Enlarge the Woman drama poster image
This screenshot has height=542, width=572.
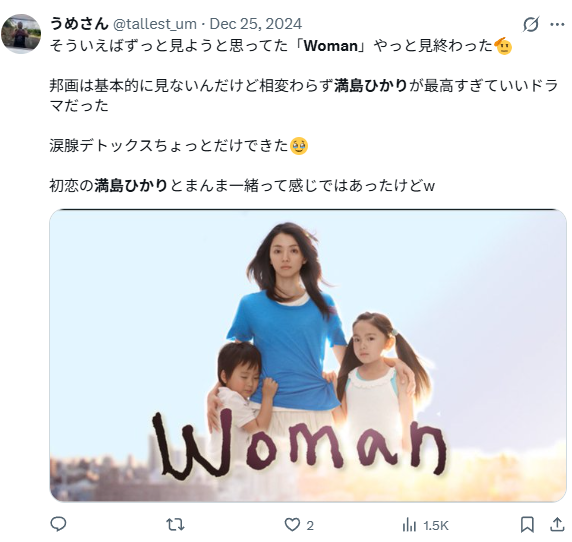(x=308, y=355)
